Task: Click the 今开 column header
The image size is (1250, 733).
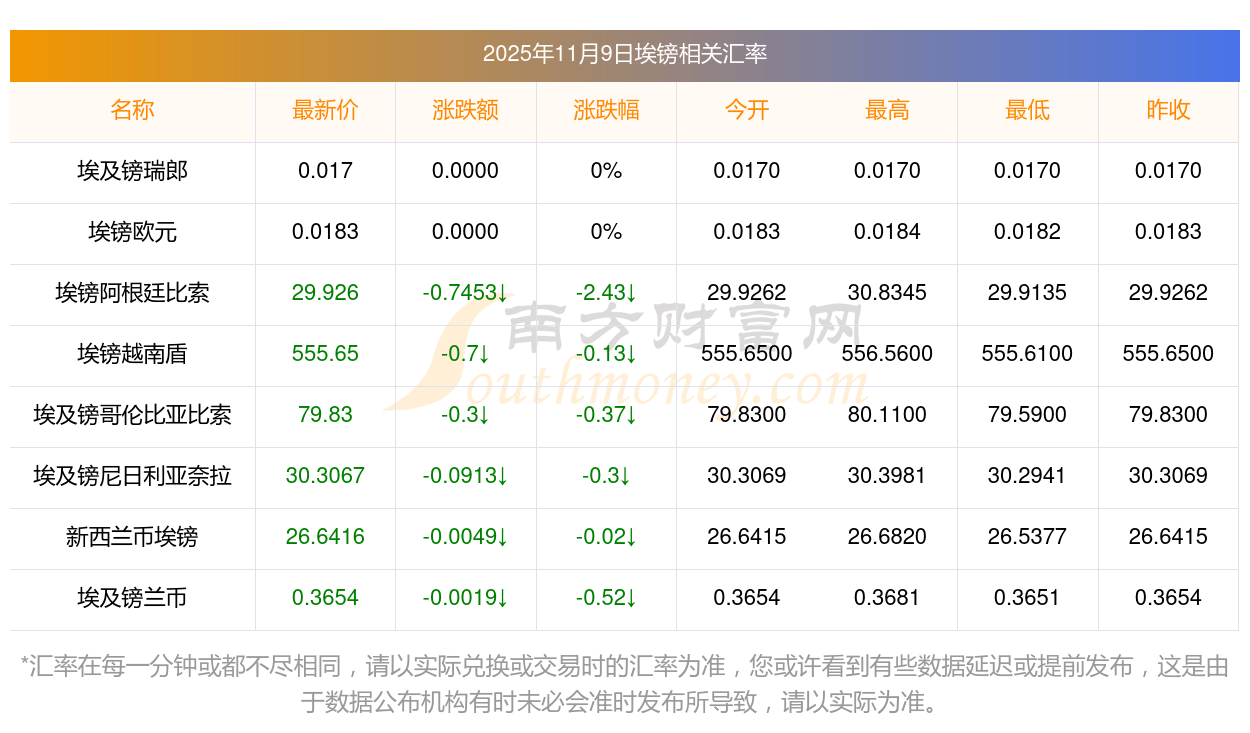Action: click(x=747, y=110)
